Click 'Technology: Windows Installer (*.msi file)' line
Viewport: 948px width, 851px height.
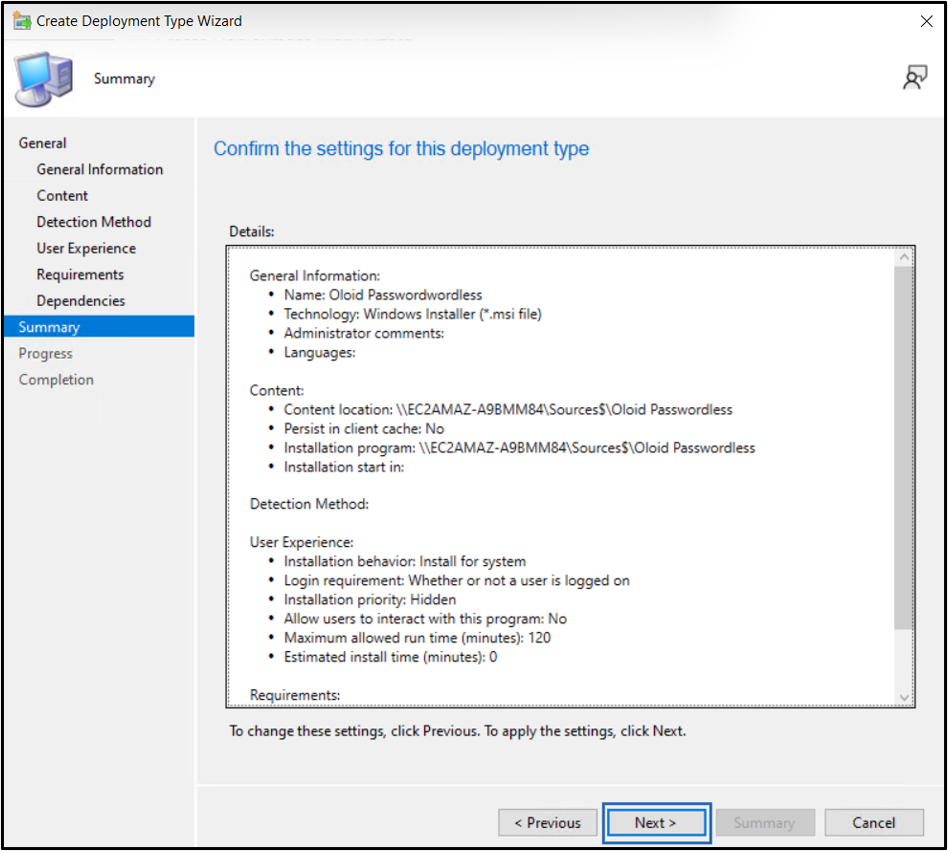point(412,314)
